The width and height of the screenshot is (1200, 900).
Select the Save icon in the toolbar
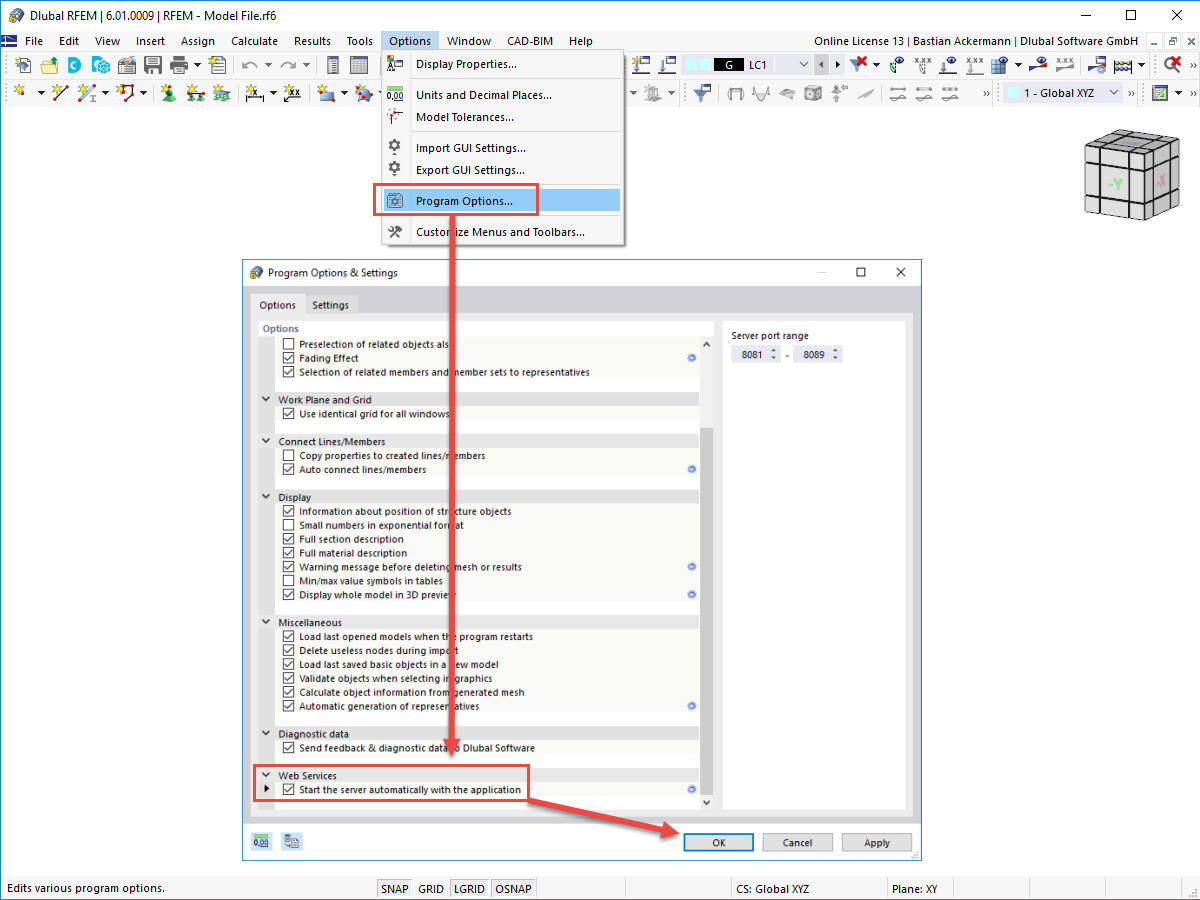152,64
